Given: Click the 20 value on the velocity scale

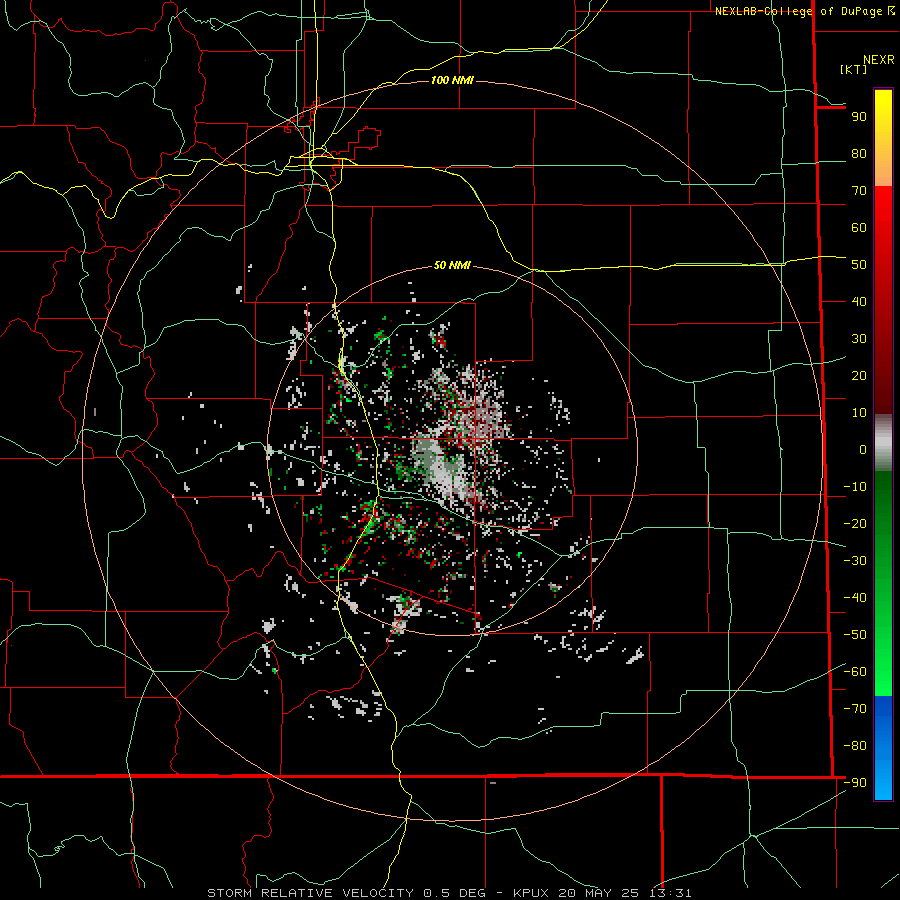Looking at the screenshot, I should click(x=859, y=376).
